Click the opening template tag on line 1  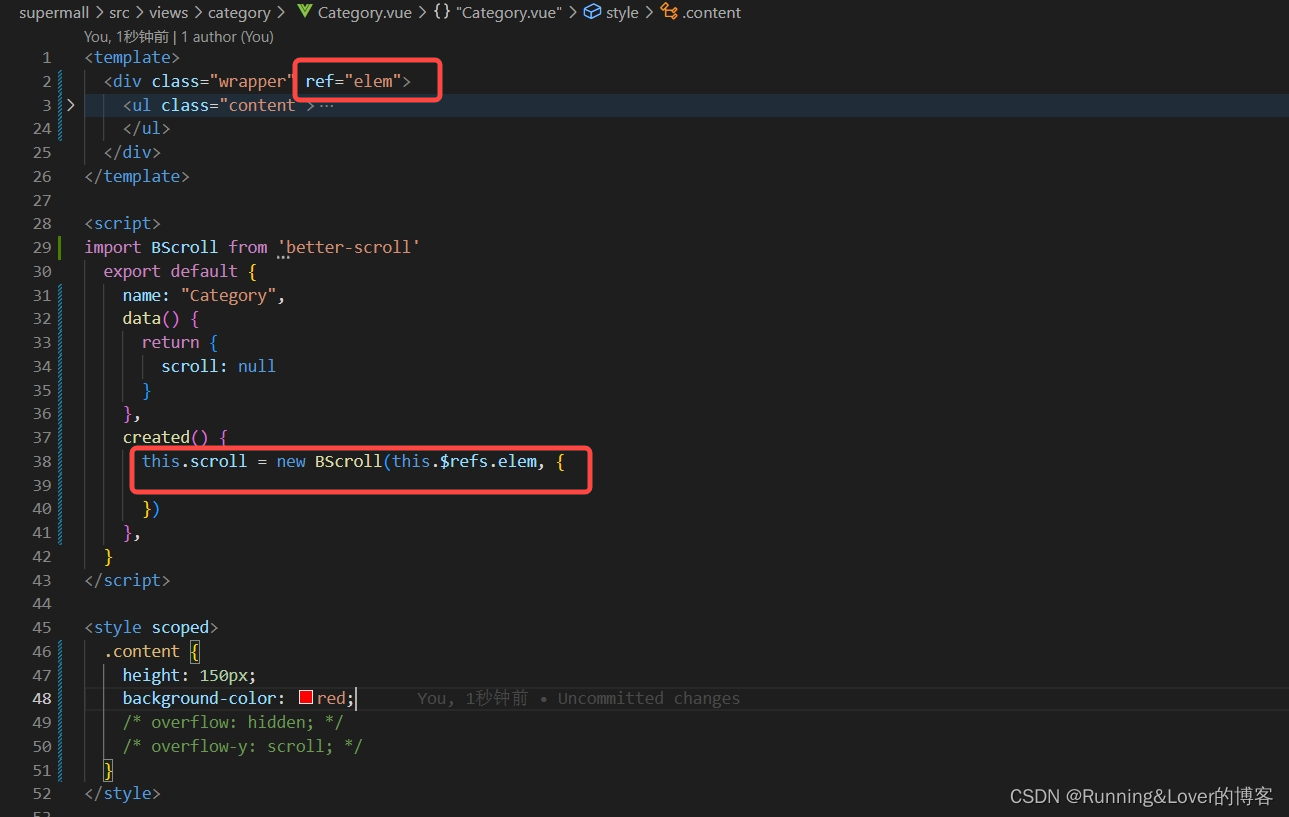point(132,57)
